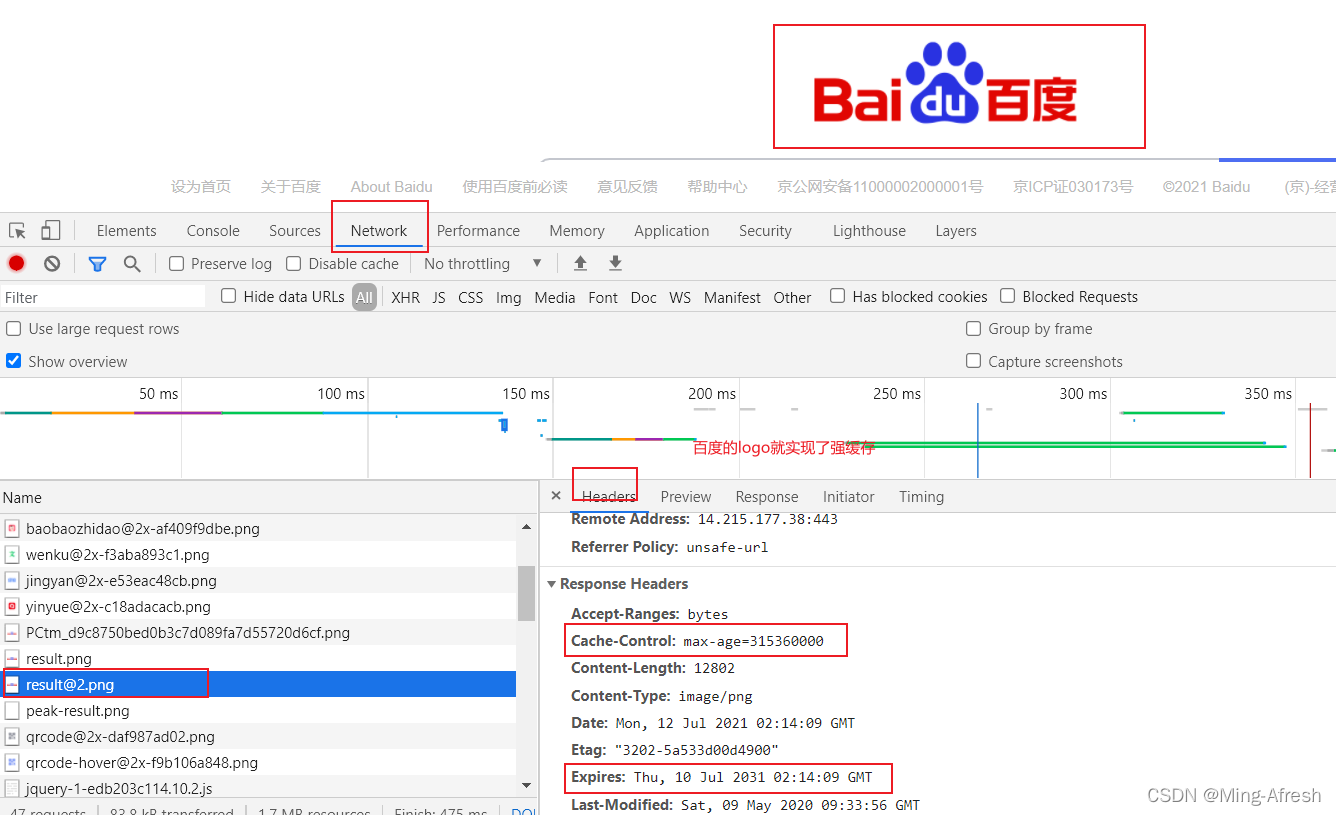Import HAR file upload icon
Viewport: 1336px width, 815px height.
580,263
